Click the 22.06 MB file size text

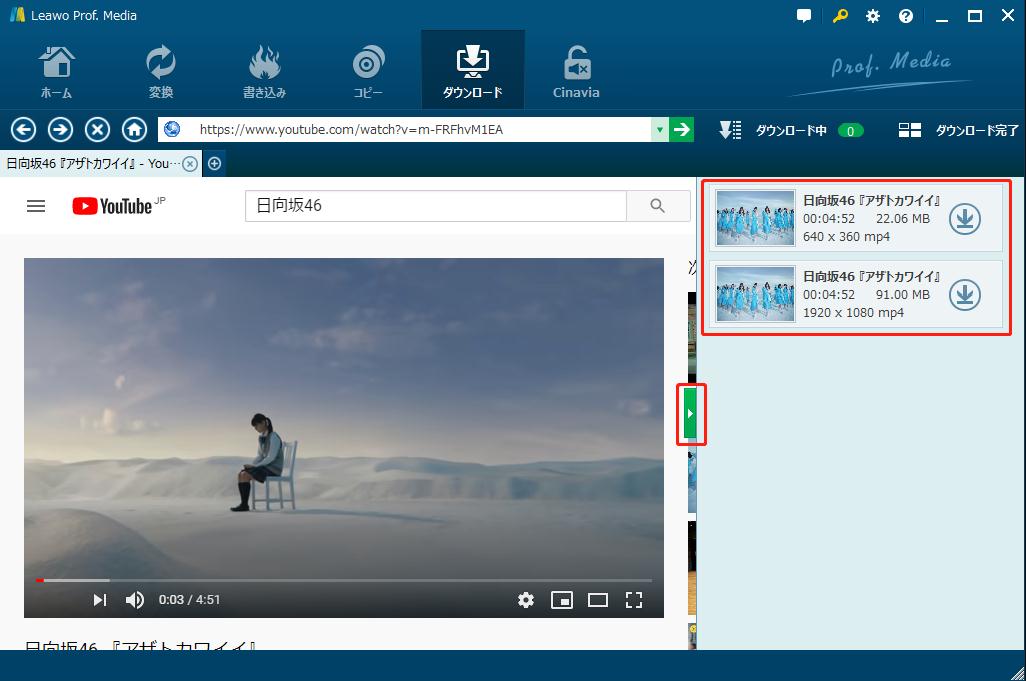(x=903, y=218)
